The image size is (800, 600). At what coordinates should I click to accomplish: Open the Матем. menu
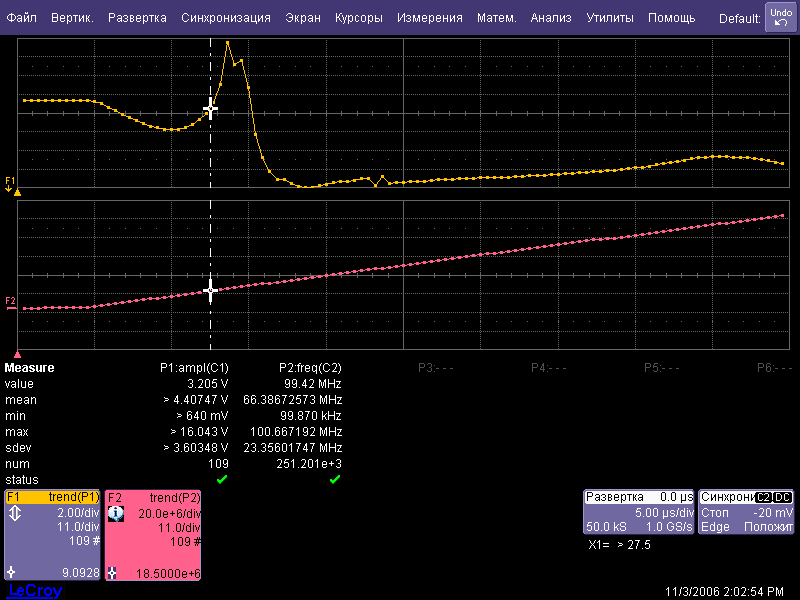(496, 18)
